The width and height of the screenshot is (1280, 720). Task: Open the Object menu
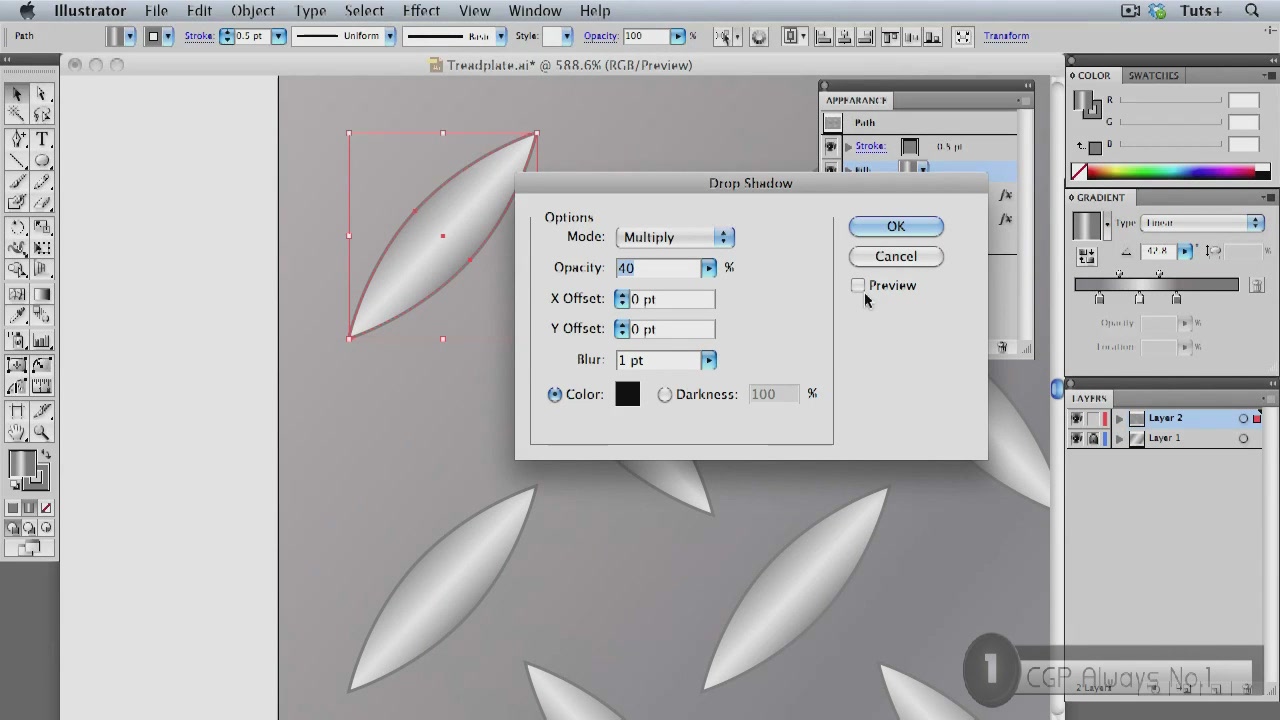click(x=253, y=11)
